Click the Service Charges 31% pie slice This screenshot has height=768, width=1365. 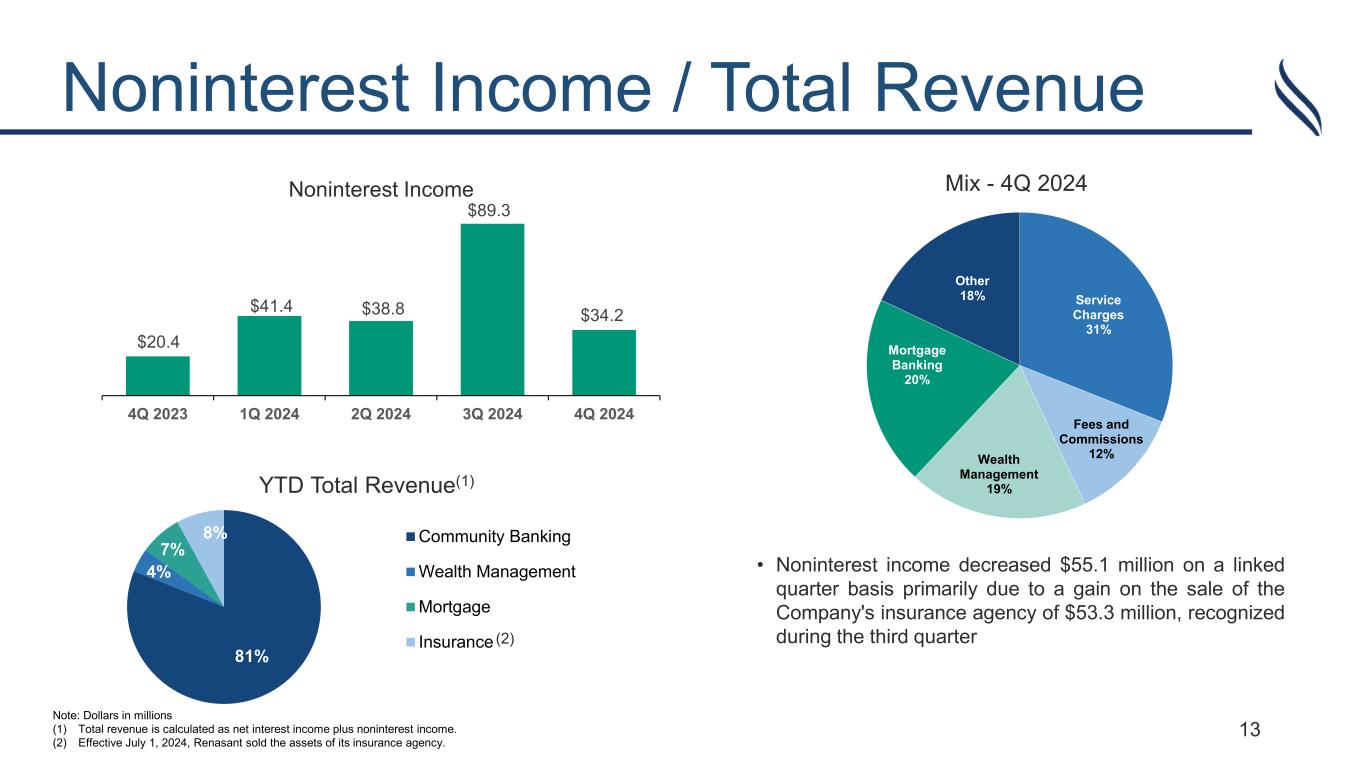point(1095,310)
